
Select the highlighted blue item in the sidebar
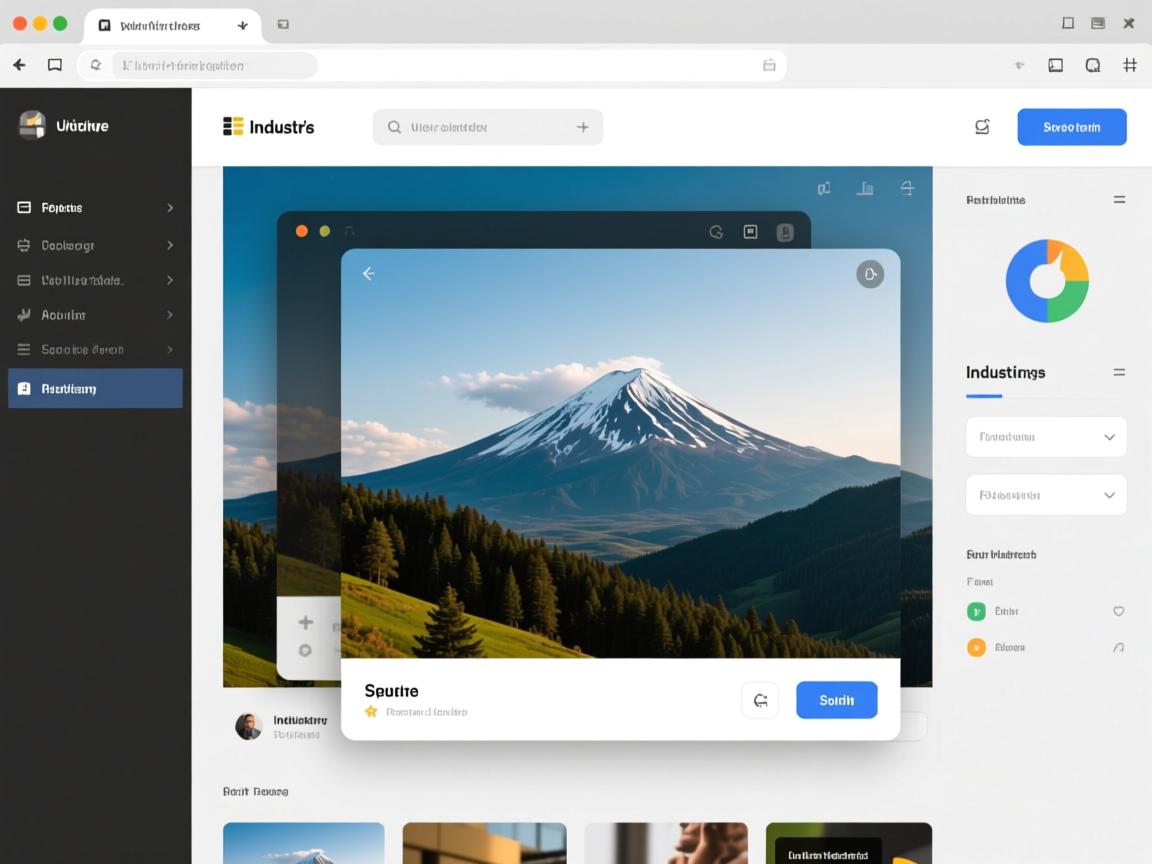coord(95,388)
